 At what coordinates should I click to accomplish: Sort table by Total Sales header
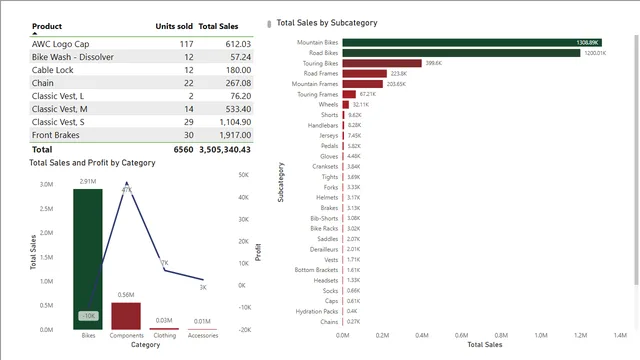(x=218, y=26)
